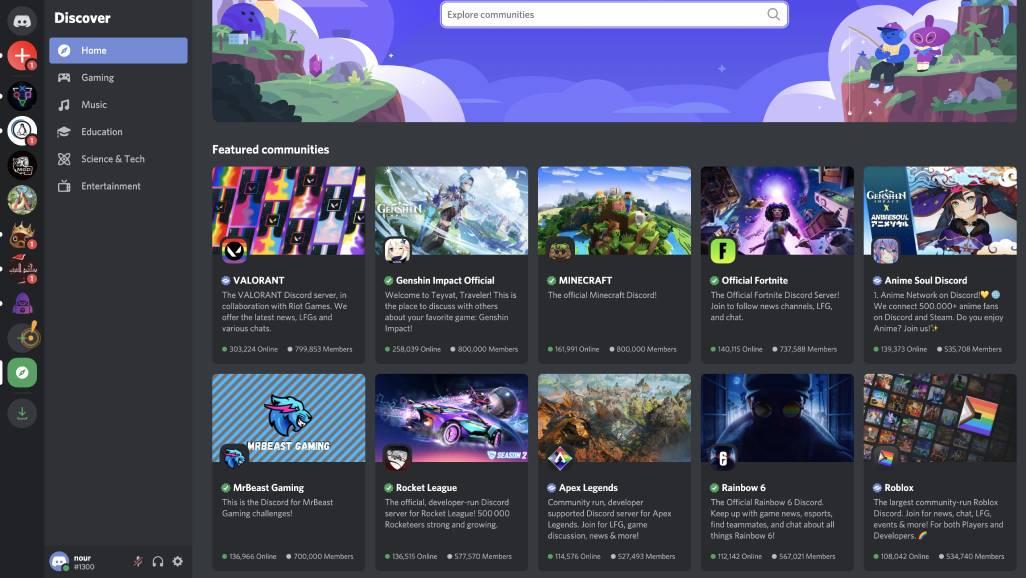This screenshot has width=1026, height=578.
Task: Toggle headphones deafen
Action: pos(158,561)
